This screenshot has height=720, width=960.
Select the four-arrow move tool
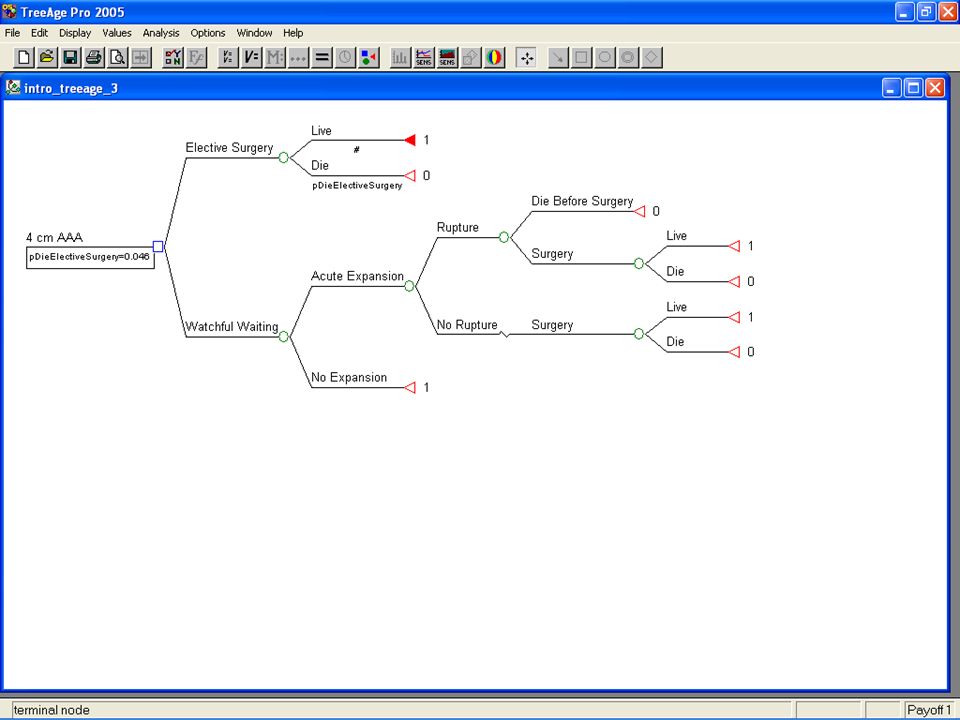click(x=527, y=58)
